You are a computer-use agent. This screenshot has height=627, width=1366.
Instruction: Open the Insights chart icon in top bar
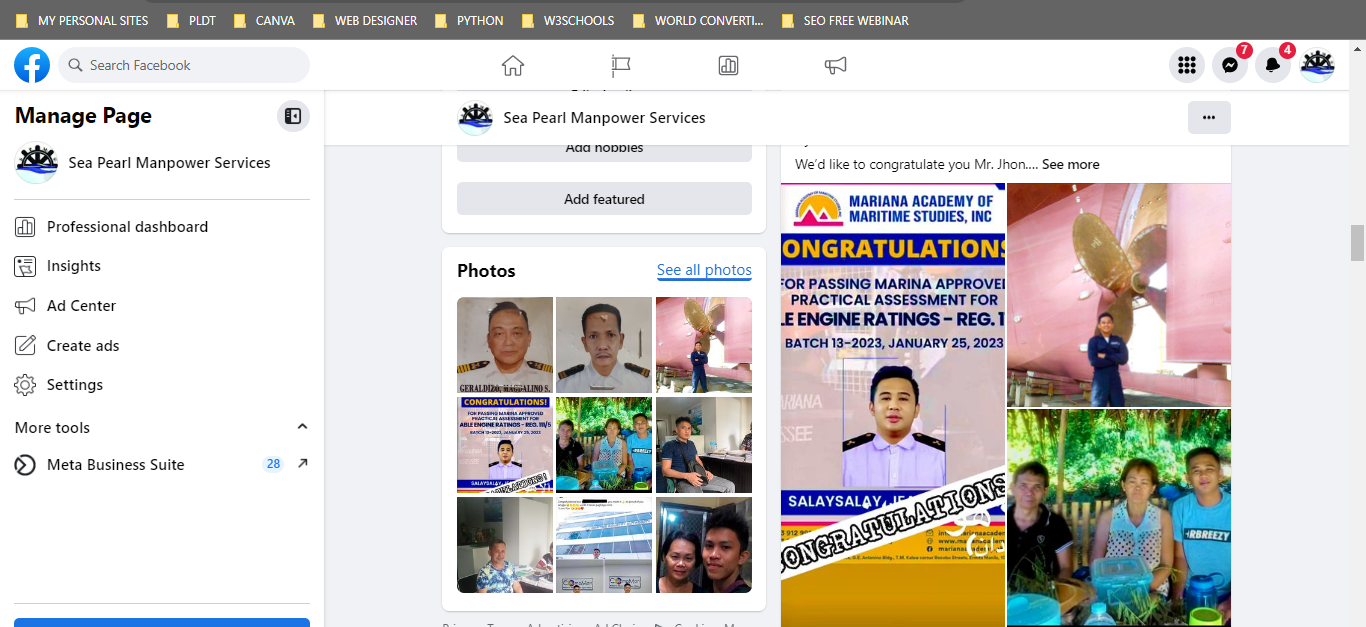[x=728, y=65]
